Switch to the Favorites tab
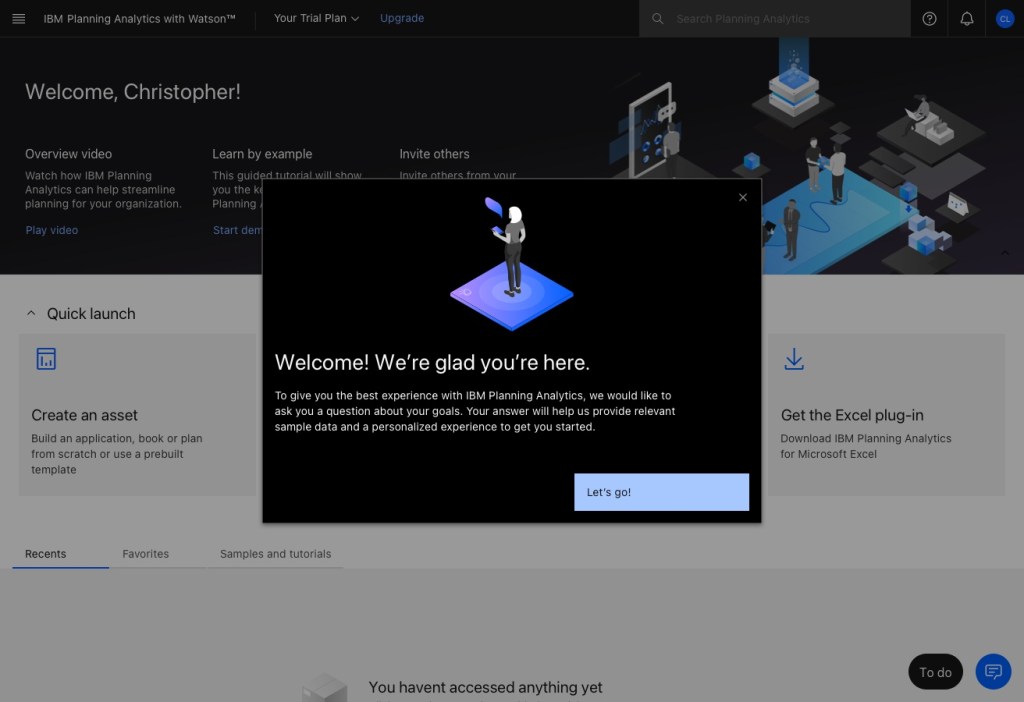 click(145, 554)
